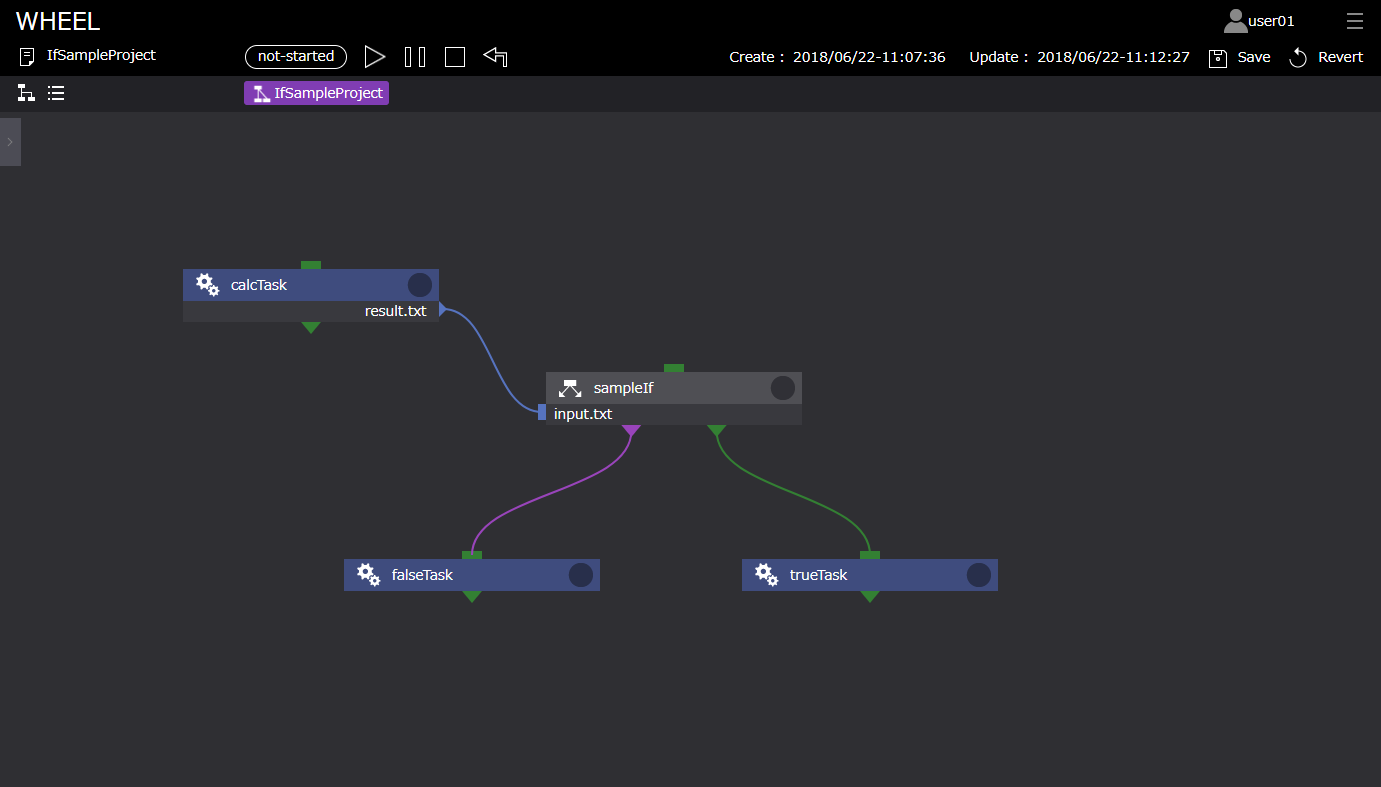Click the calcTask gears icon
The width and height of the screenshot is (1381, 787).
[x=207, y=285]
